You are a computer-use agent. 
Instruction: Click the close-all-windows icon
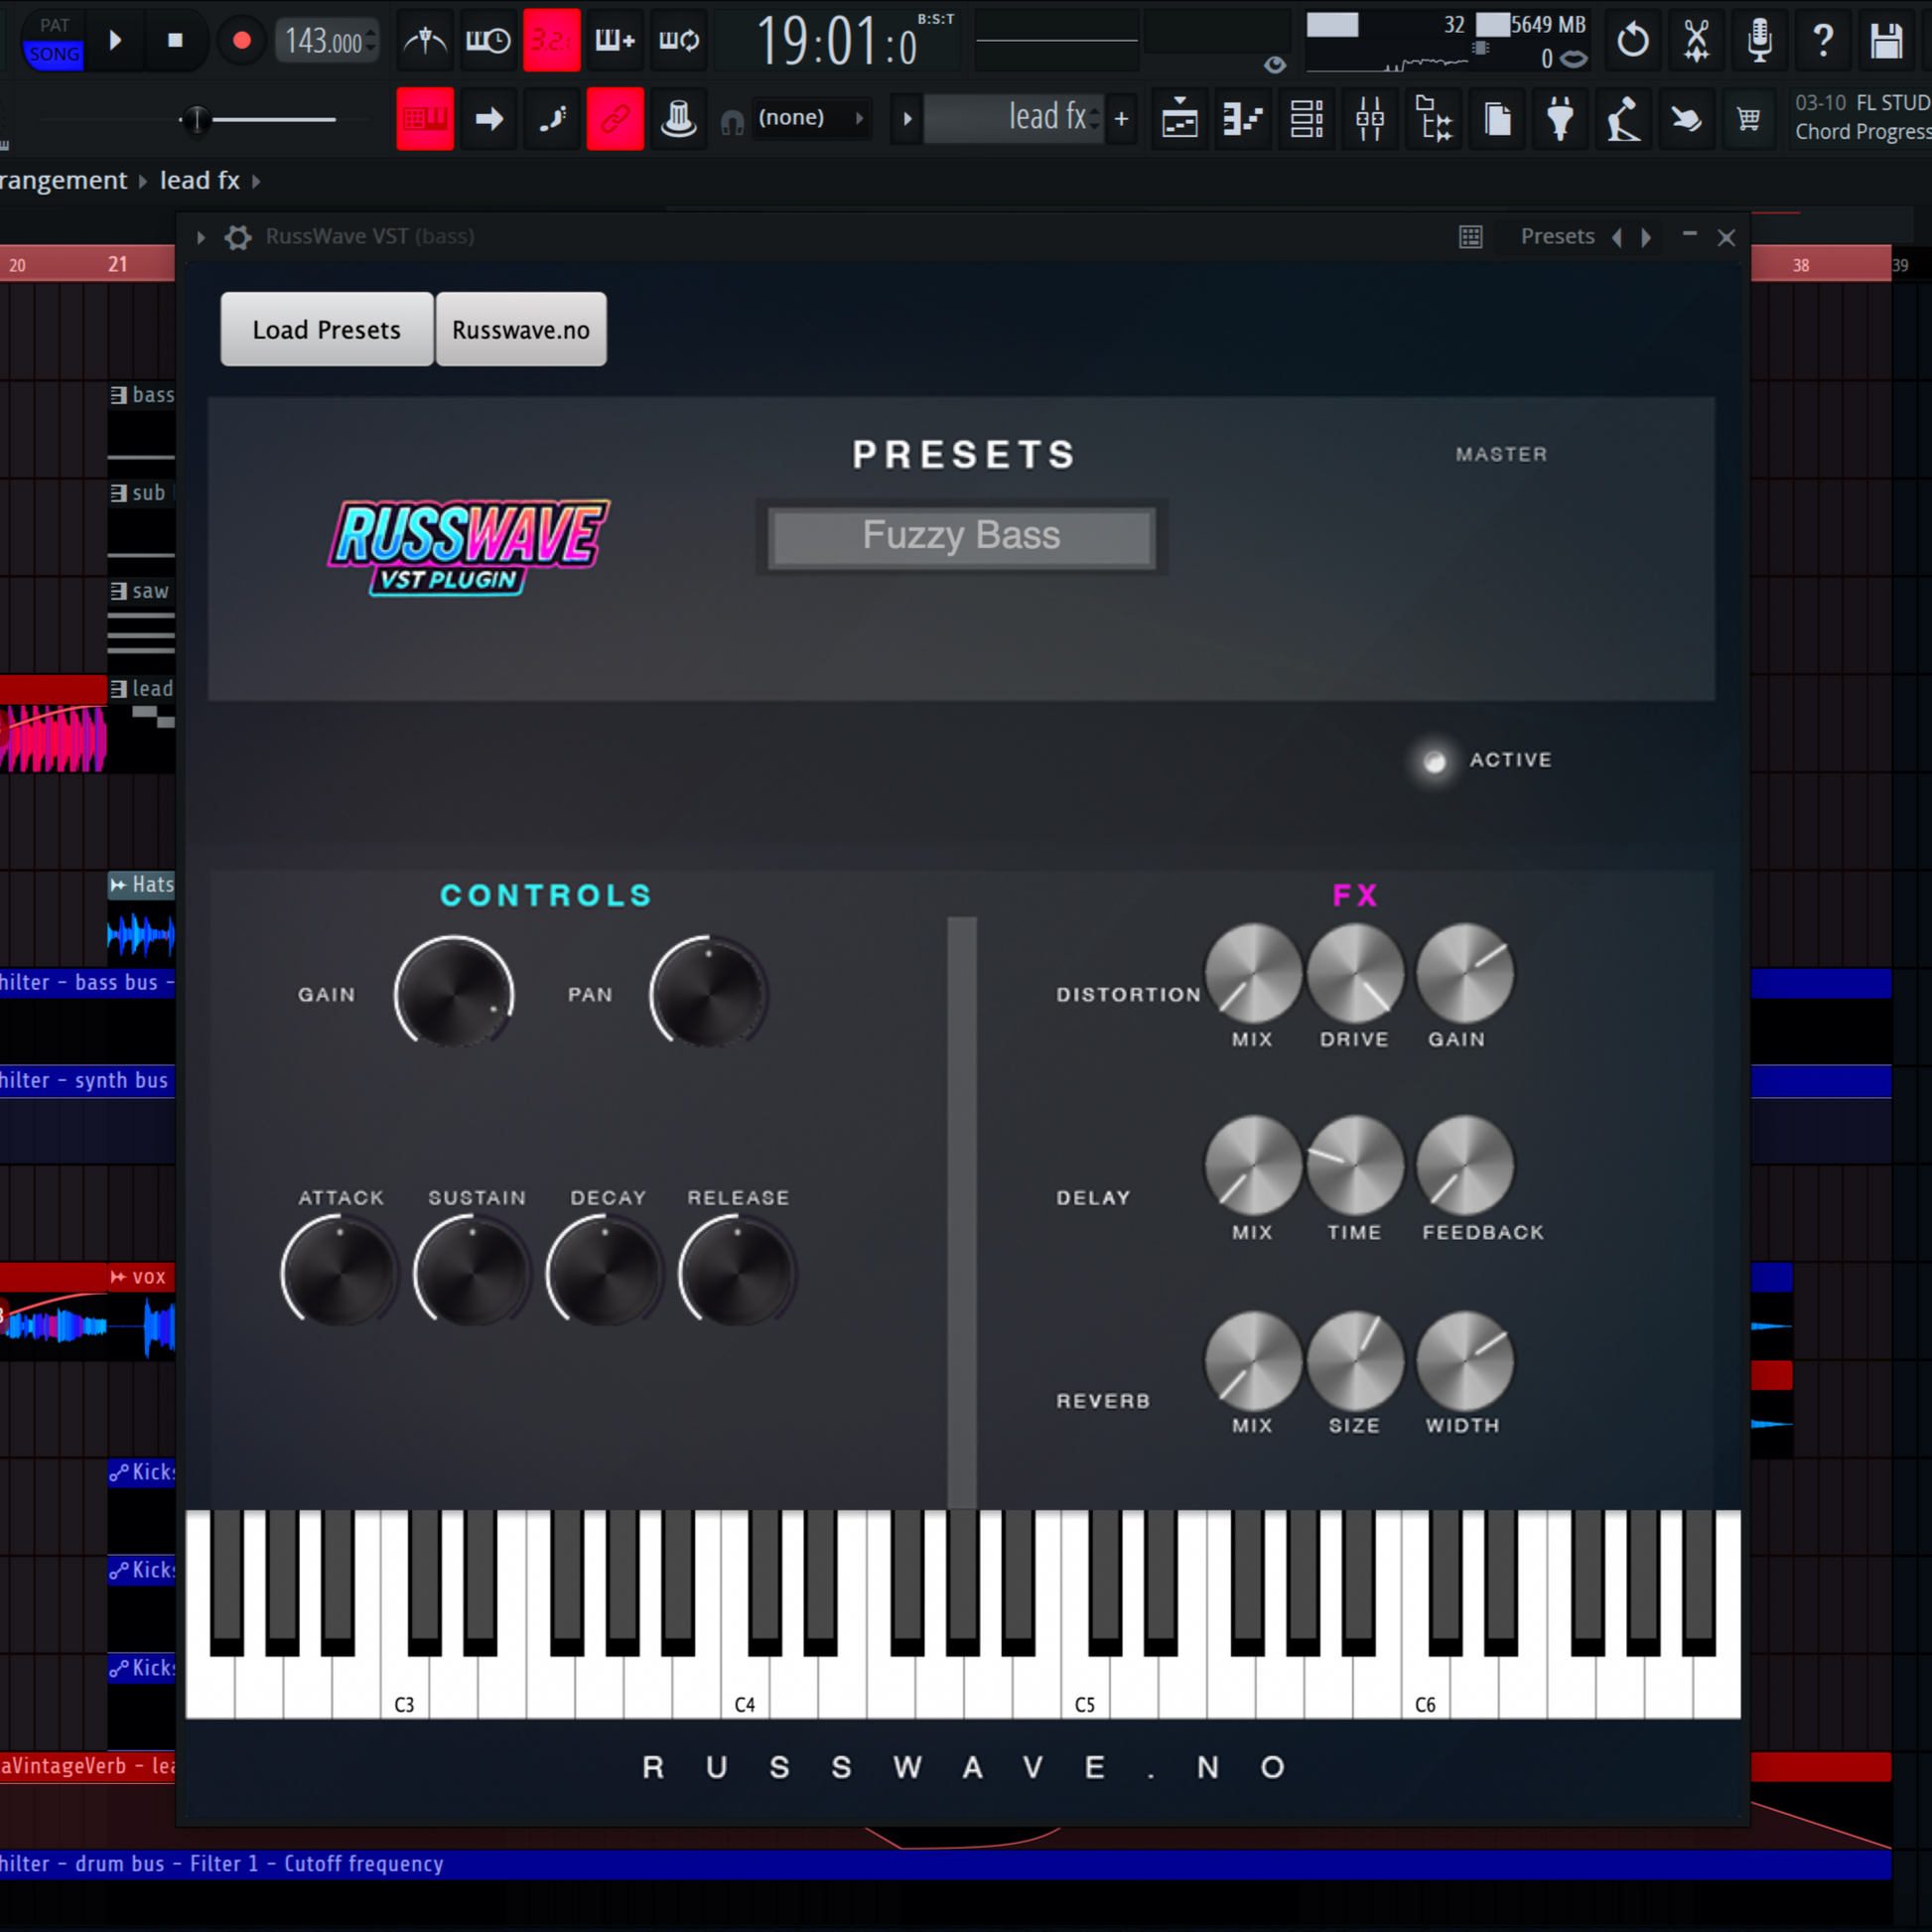point(1686,119)
